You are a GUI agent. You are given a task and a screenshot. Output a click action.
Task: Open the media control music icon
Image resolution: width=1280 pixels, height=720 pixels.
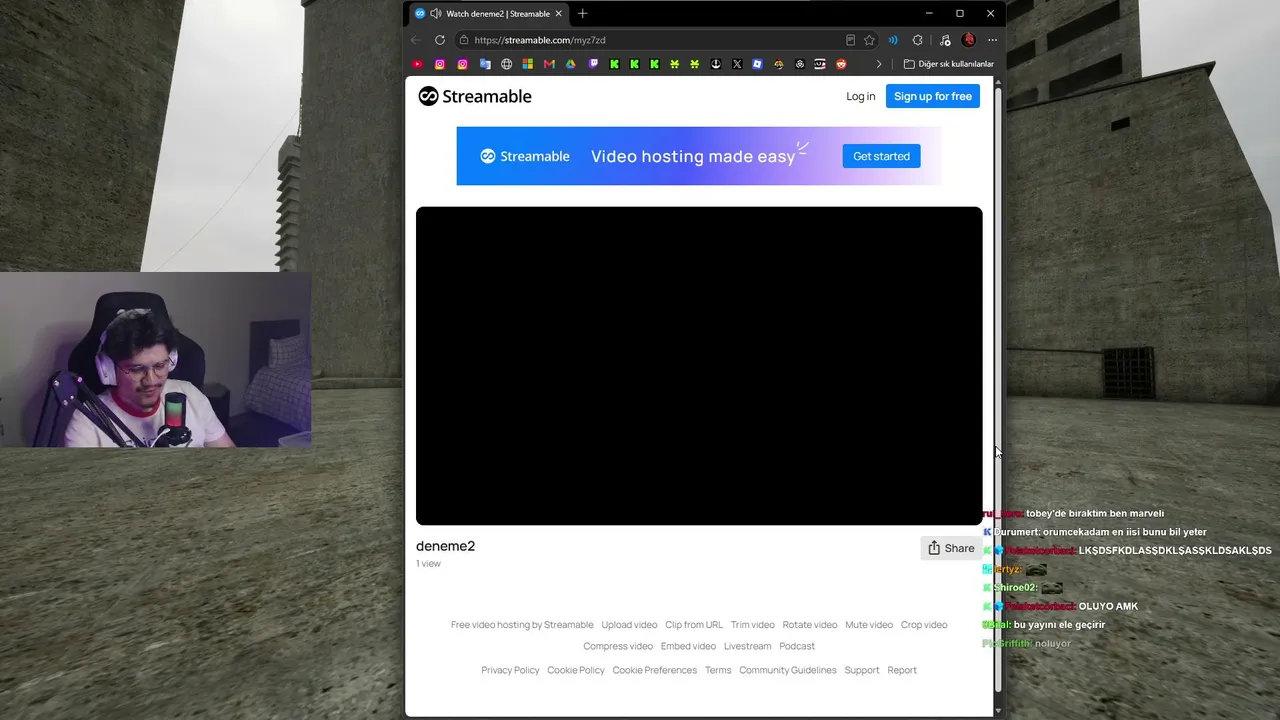pyautogui.click(x=945, y=40)
